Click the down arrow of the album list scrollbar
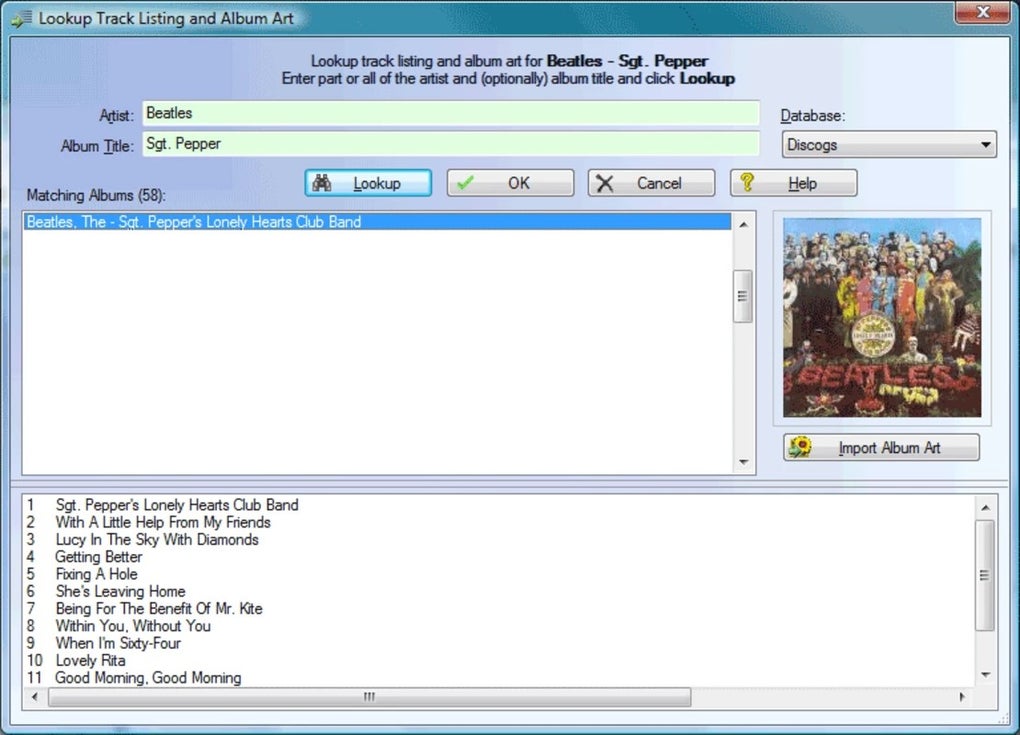Image resolution: width=1020 pixels, height=735 pixels. 742,462
